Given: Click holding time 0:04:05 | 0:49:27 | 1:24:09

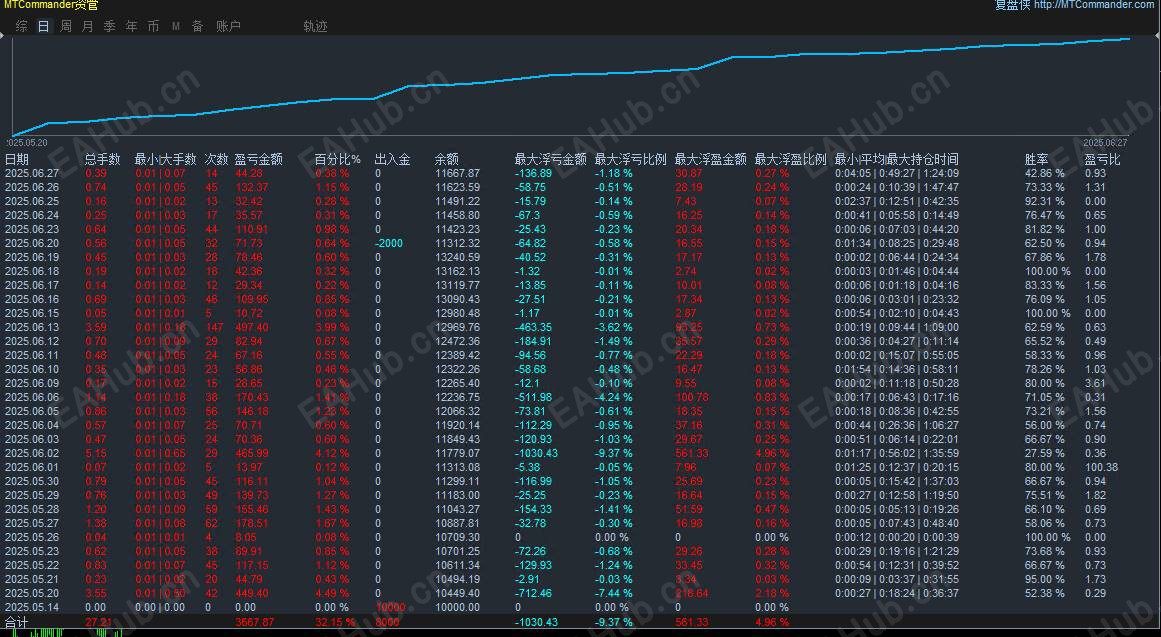Looking at the screenshot, I should (897, 173).
